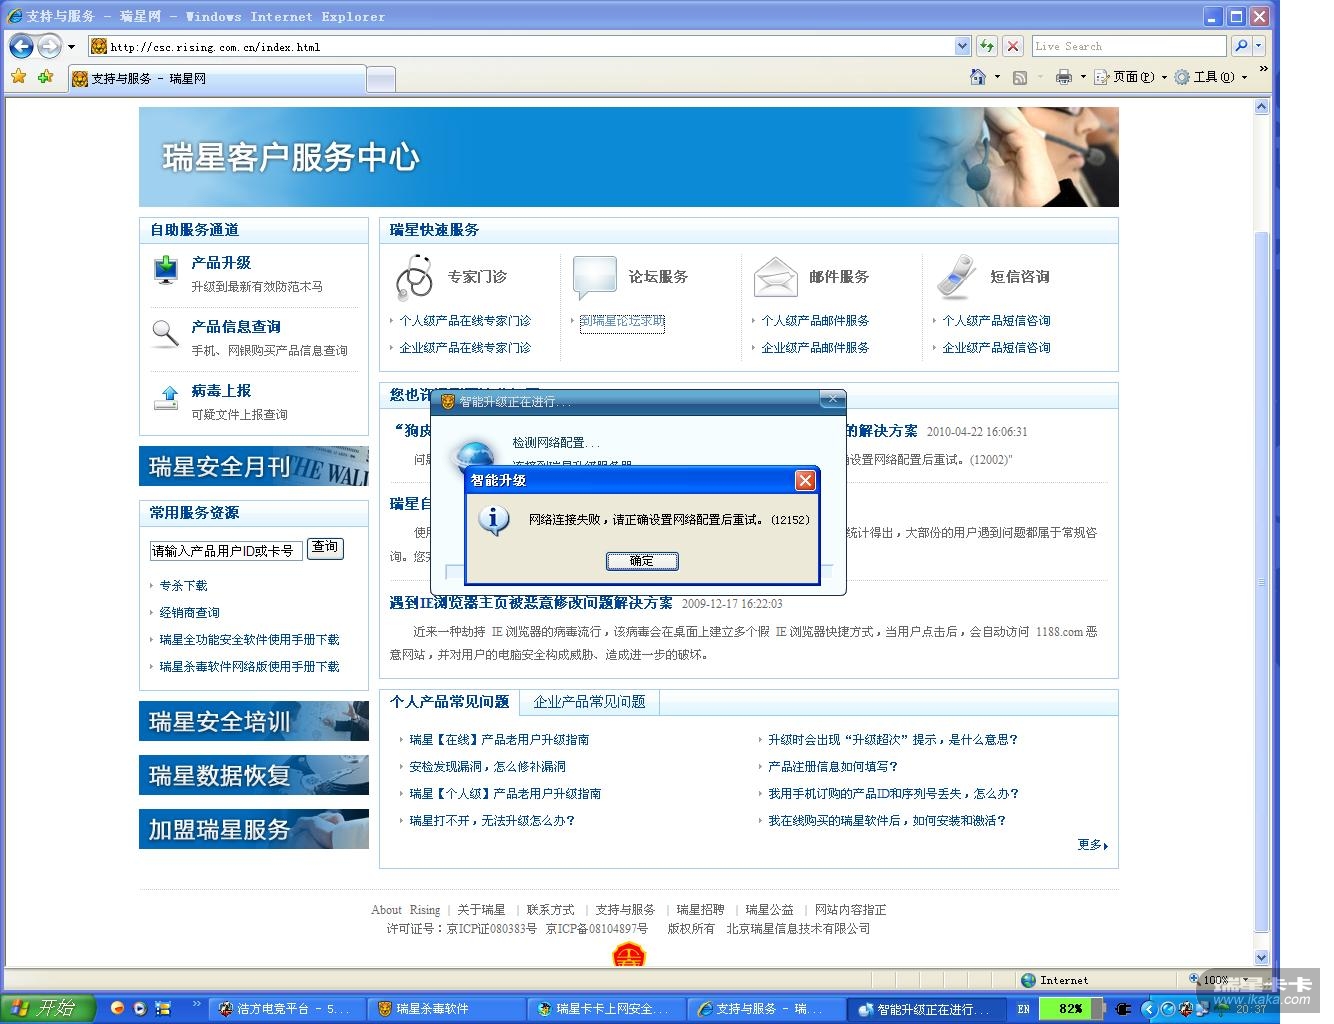
Task: Open 产品升级 self-service link
Action: (x=221, y=263)
